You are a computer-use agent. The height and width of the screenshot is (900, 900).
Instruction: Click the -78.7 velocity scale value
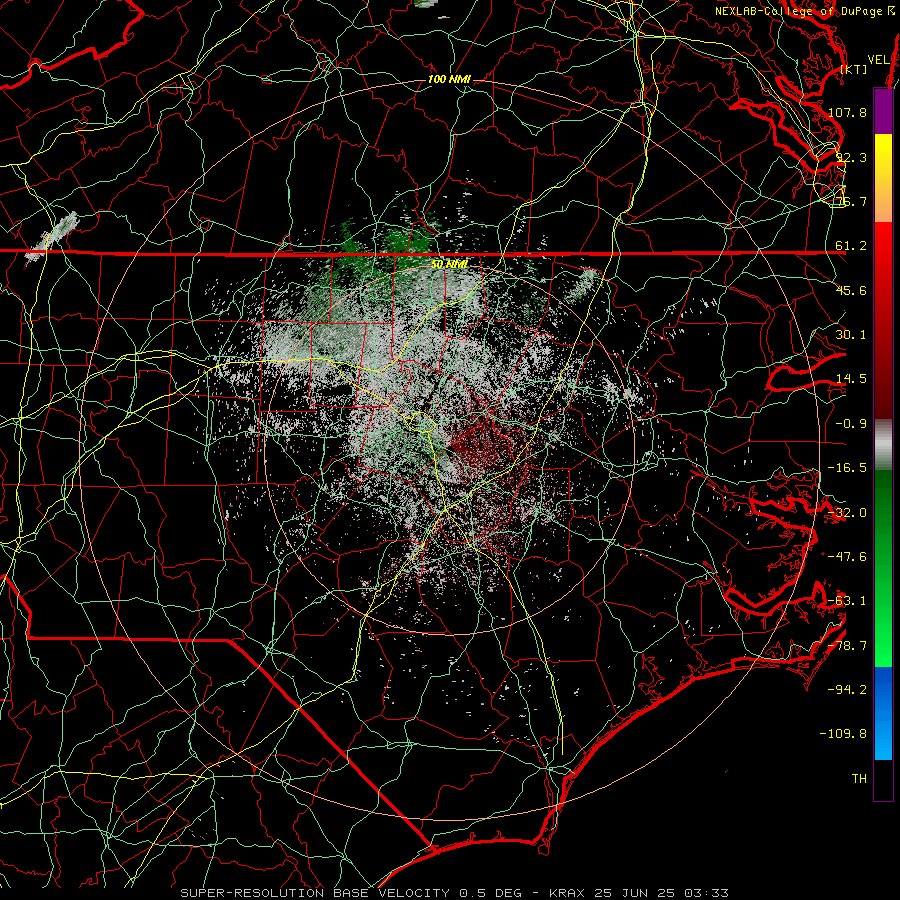(x=847, y=646)
